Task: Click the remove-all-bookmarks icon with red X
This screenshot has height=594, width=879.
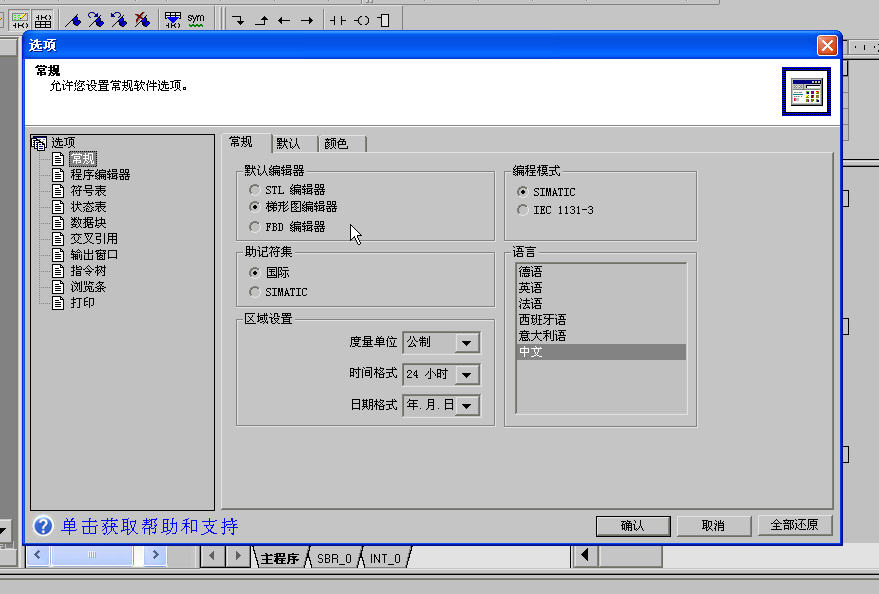Action: (143, 19)
